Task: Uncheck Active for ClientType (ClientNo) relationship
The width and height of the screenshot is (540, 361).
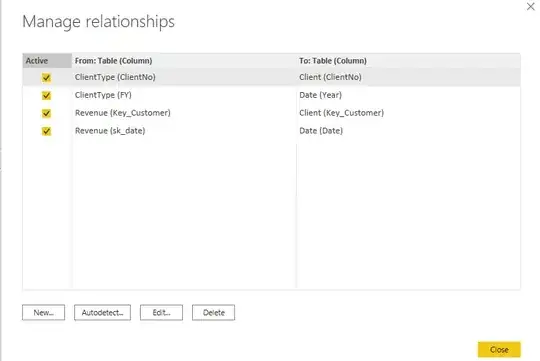Action: [x=46, y=78]
